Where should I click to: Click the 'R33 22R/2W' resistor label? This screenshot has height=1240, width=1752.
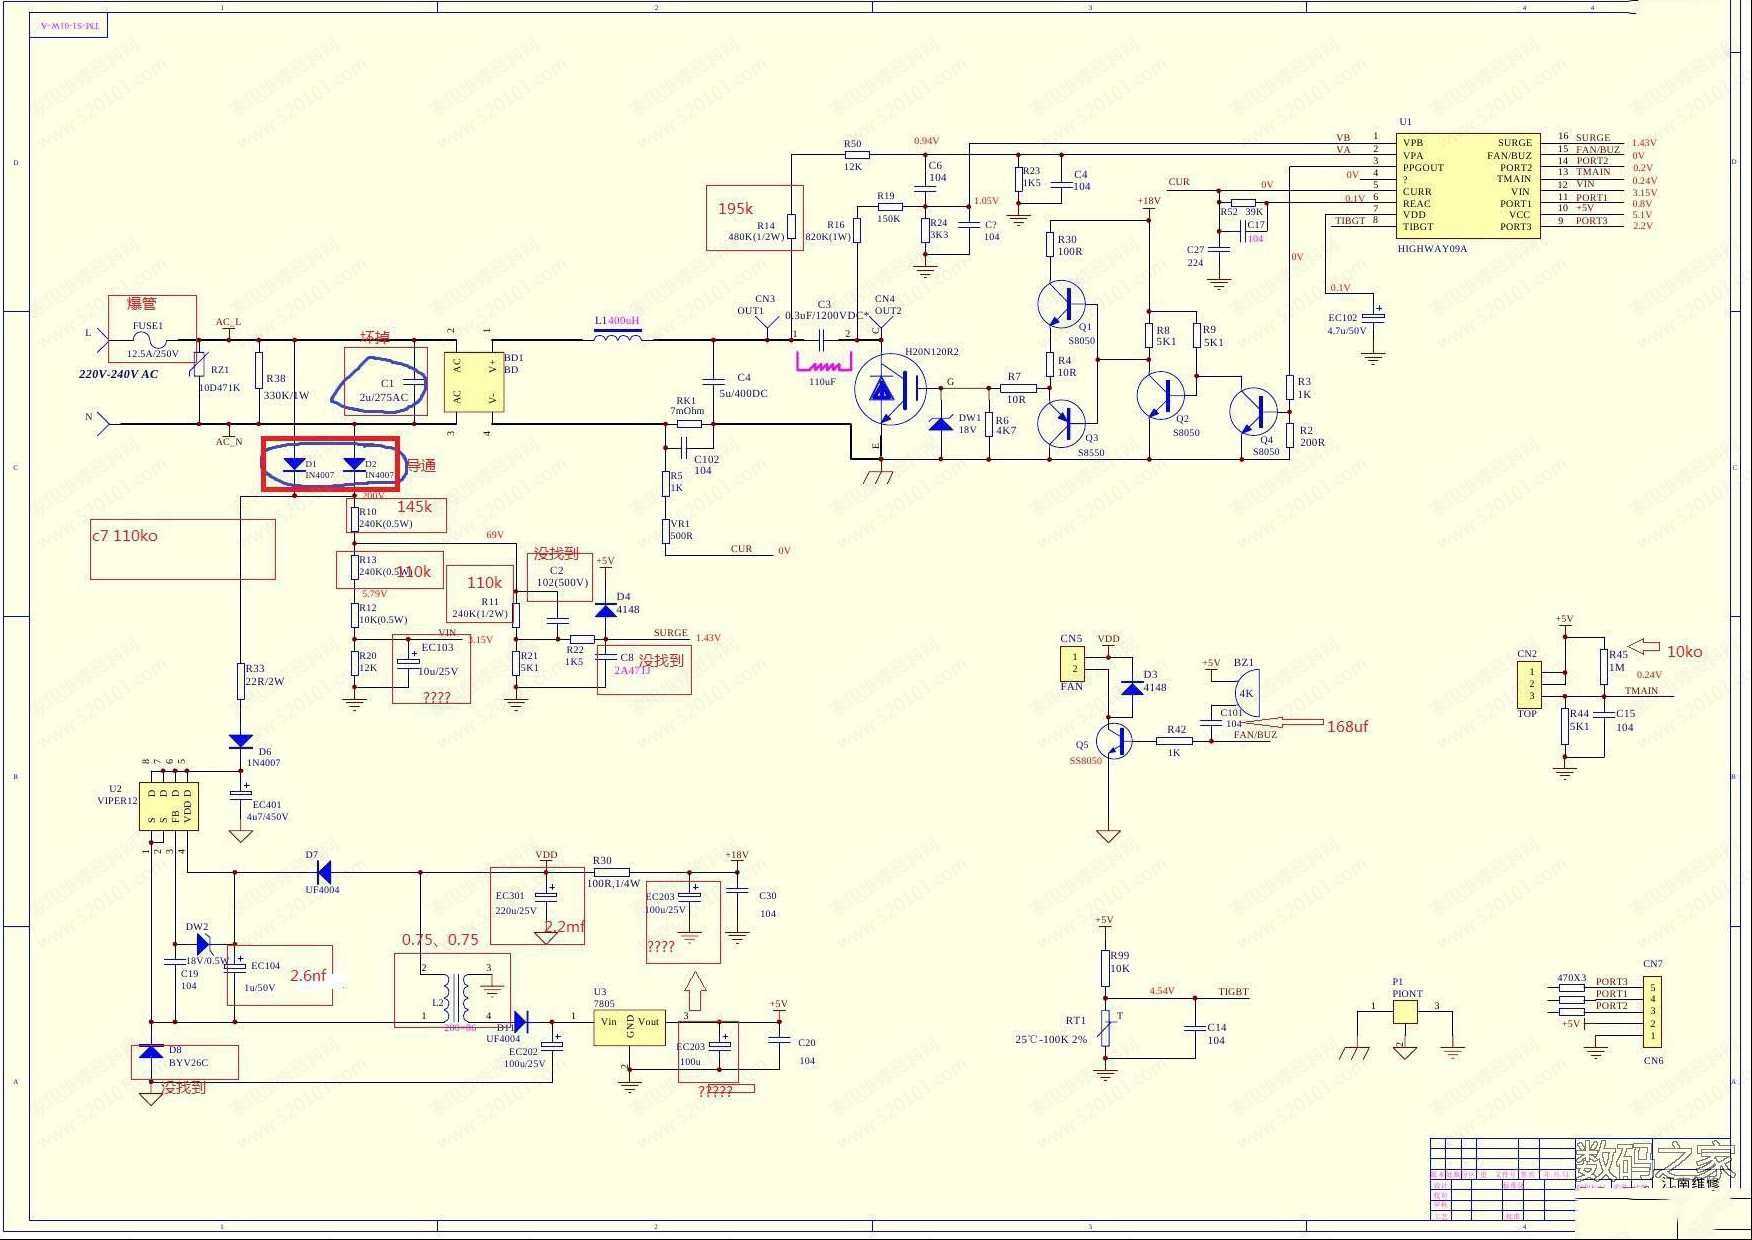pyautogui.click(x=265, y=675)
